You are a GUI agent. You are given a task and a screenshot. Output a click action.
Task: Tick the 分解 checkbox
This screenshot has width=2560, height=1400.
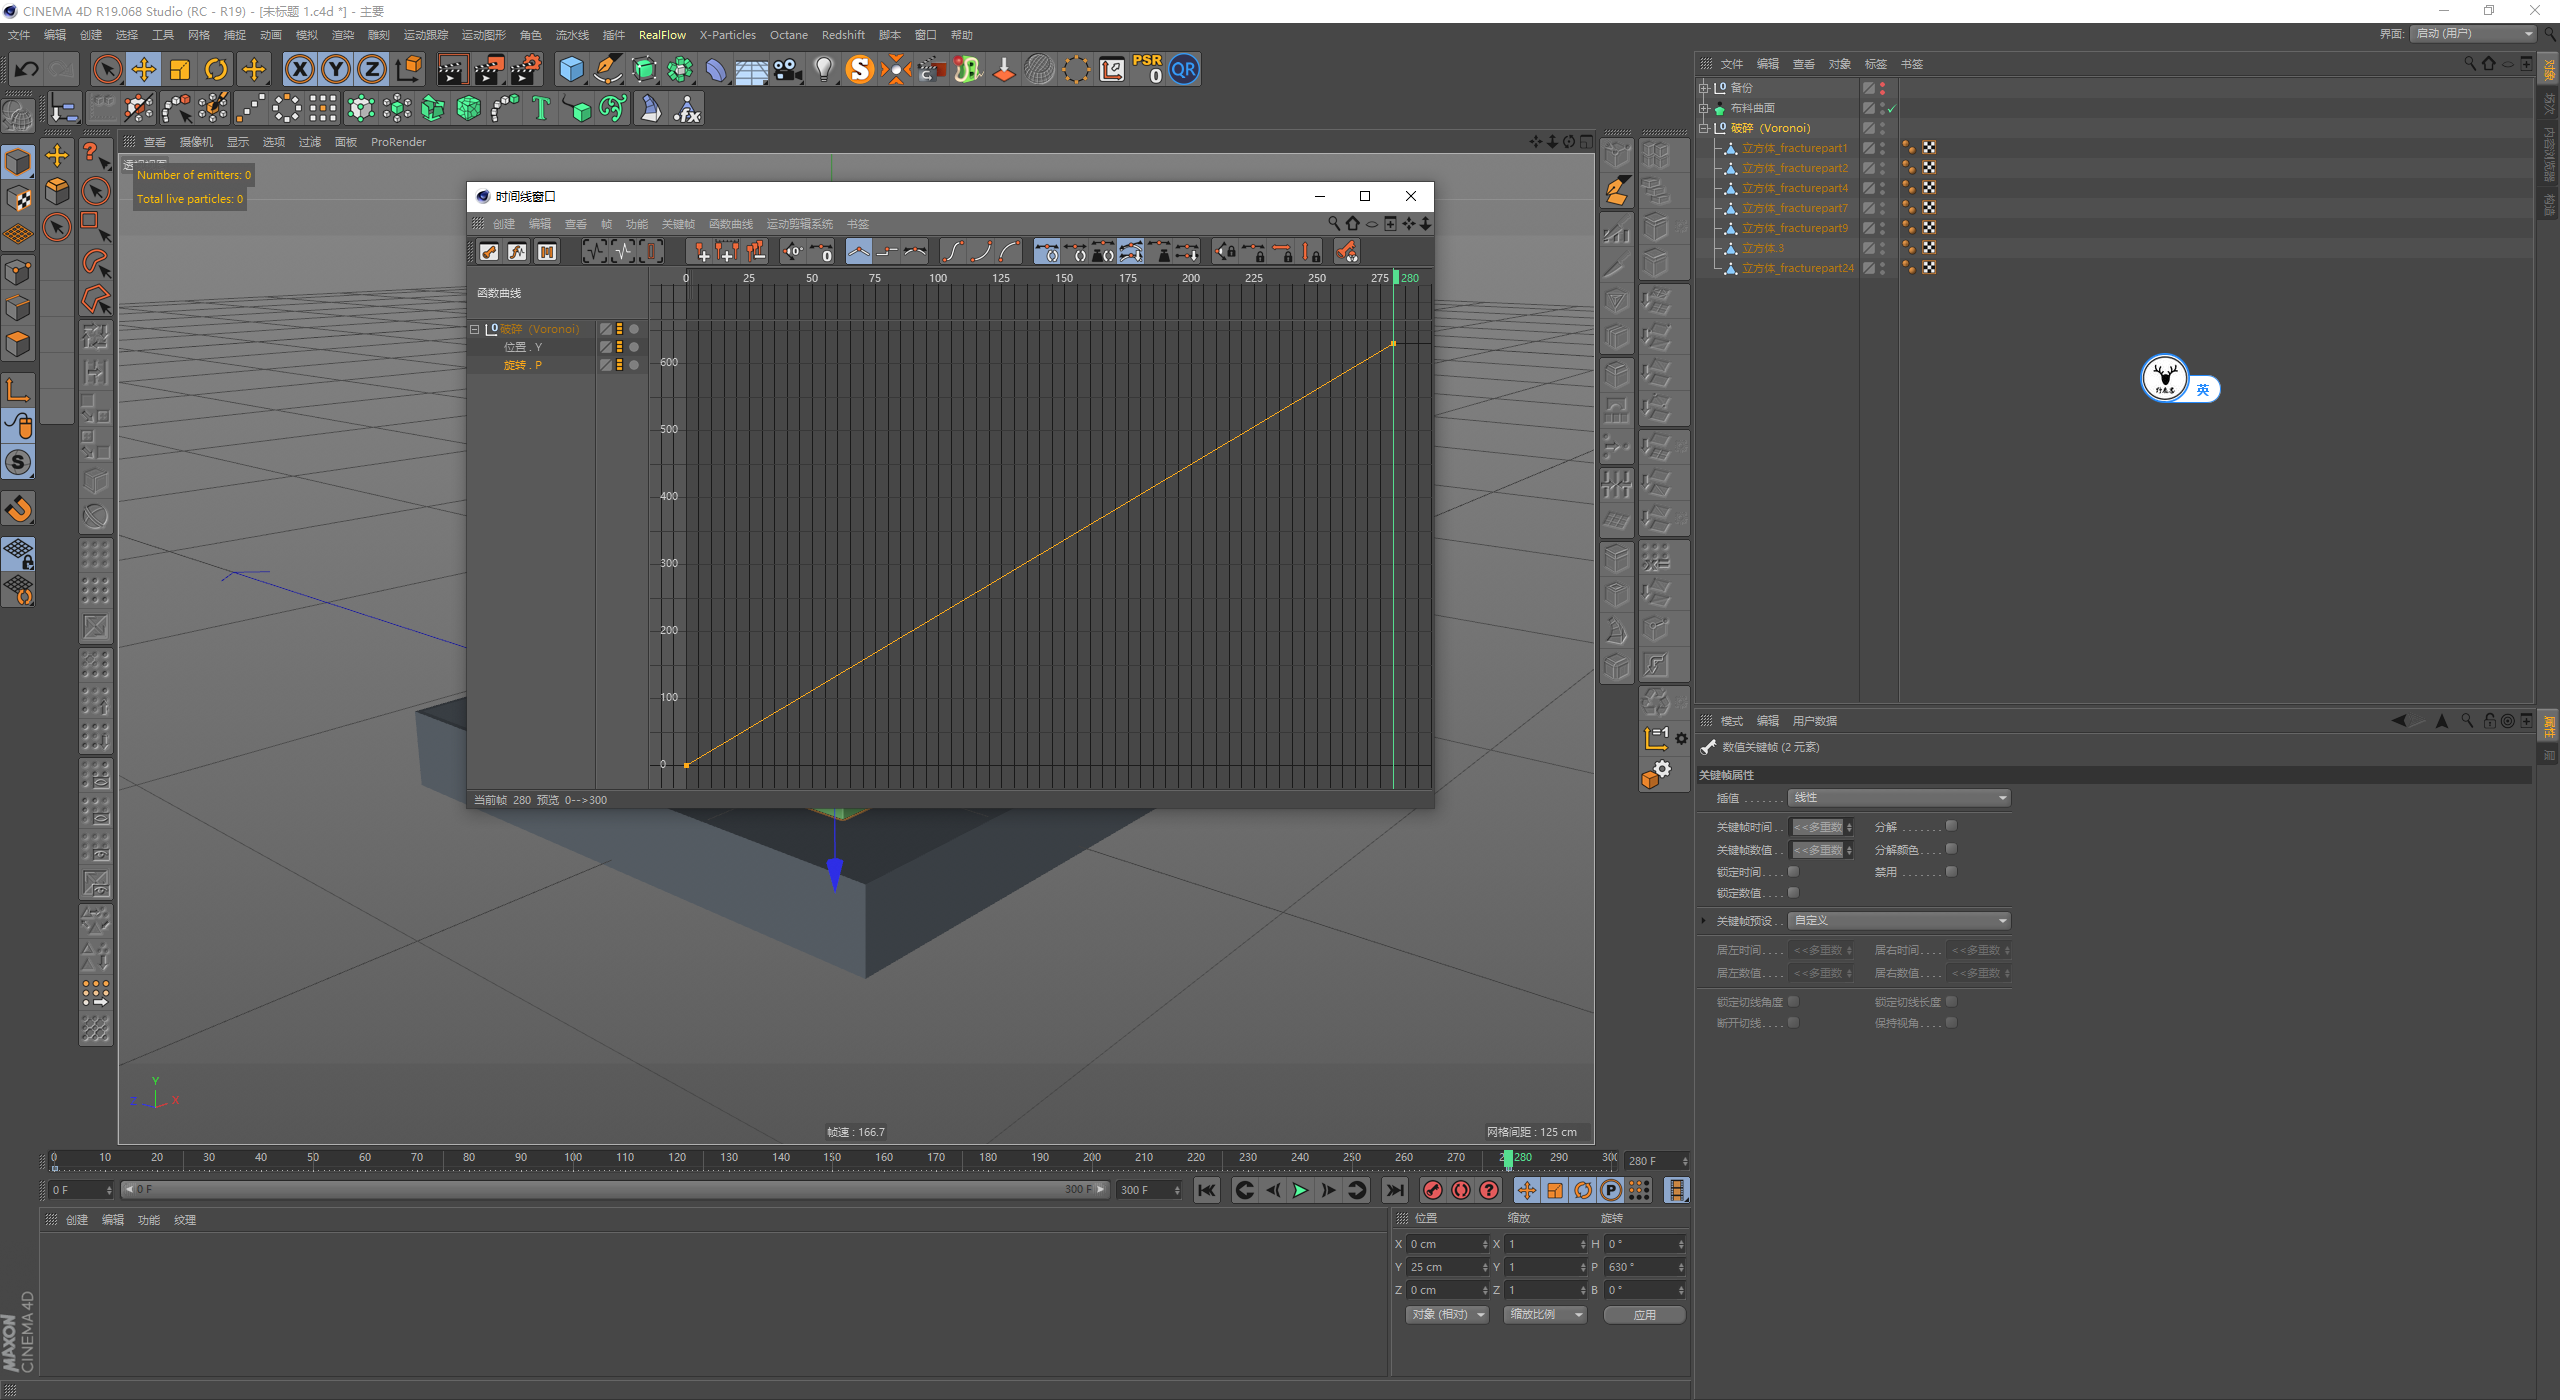point(1951,826)
